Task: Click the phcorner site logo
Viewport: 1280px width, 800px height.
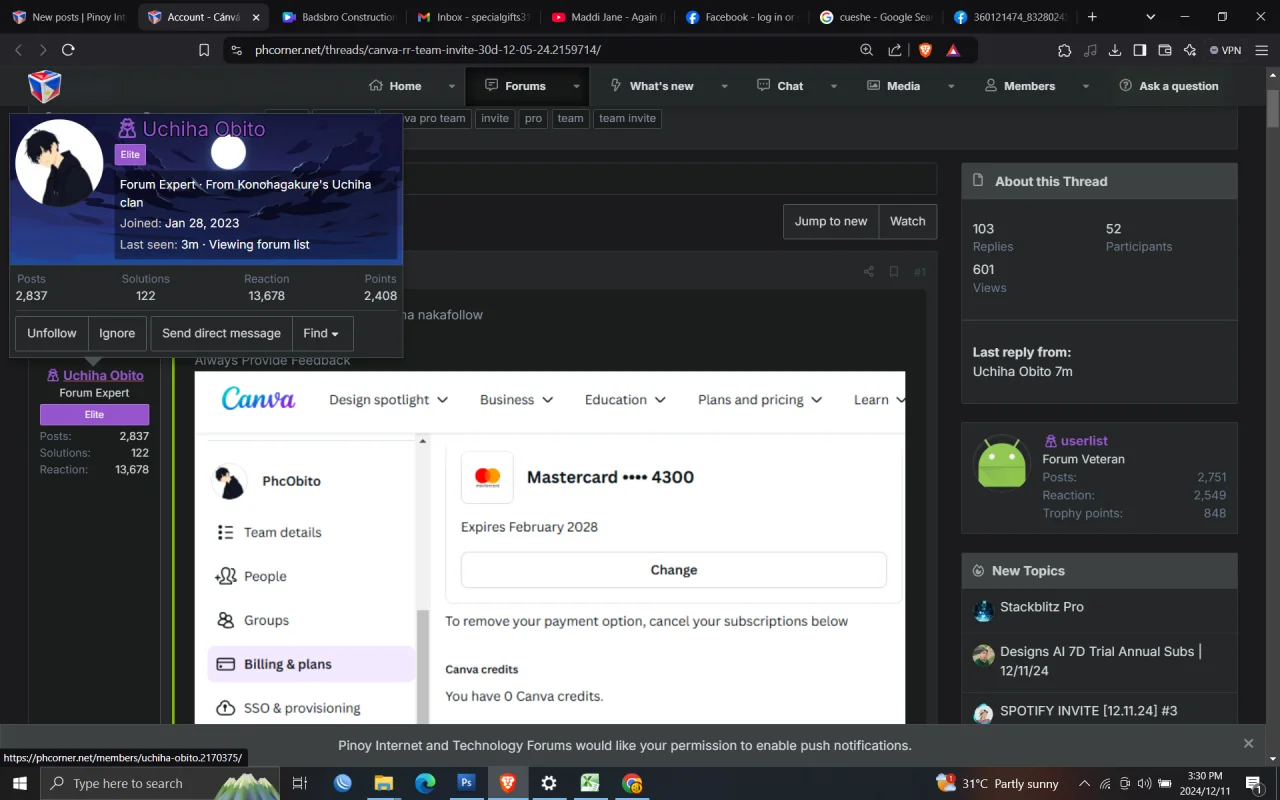Action: (44, 86)
